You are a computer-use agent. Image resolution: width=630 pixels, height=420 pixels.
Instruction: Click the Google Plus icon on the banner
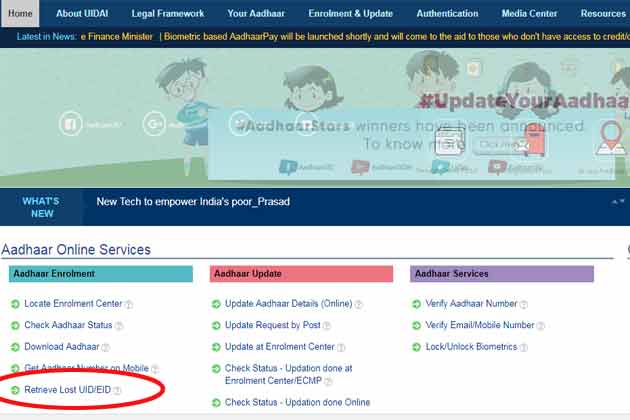pyautogui.click(x=156, y=124)
